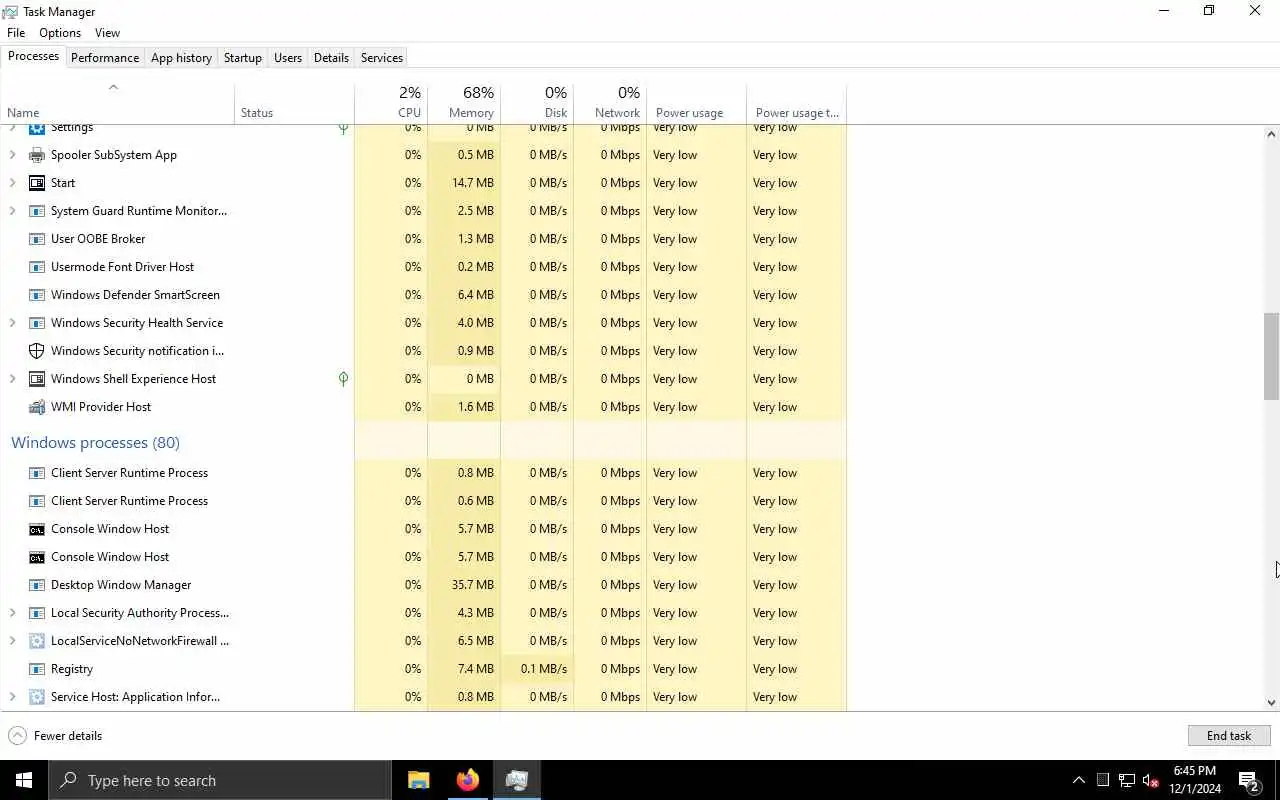The width and height of the screenshot is (1280, 800).
Task: Click the Windows Defender SmartScreen icon
Action: pyautogui.click(x=37, y=295)
